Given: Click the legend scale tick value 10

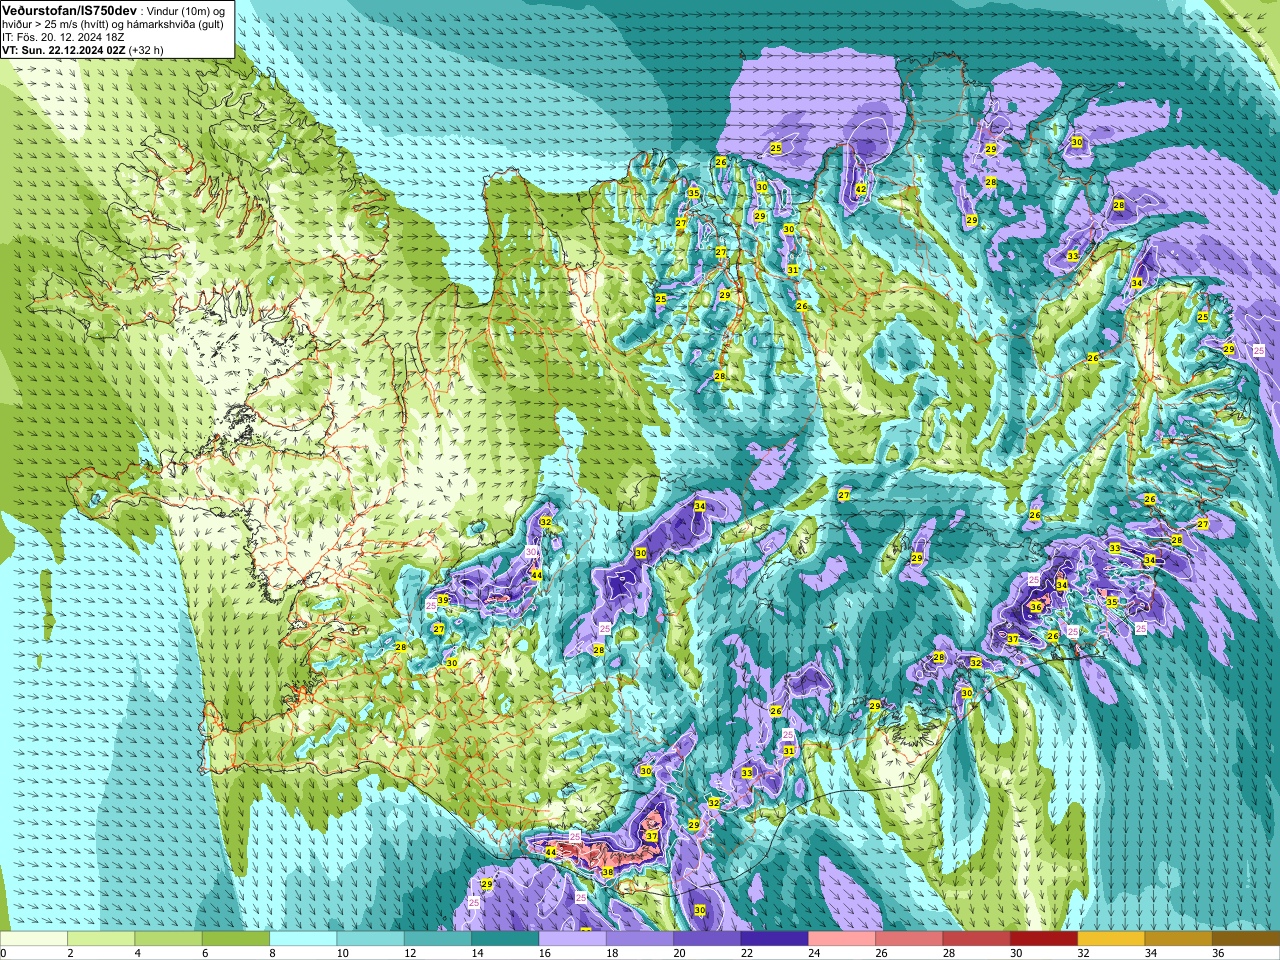Looking at the screenshot, I should [x=343, y=953].
